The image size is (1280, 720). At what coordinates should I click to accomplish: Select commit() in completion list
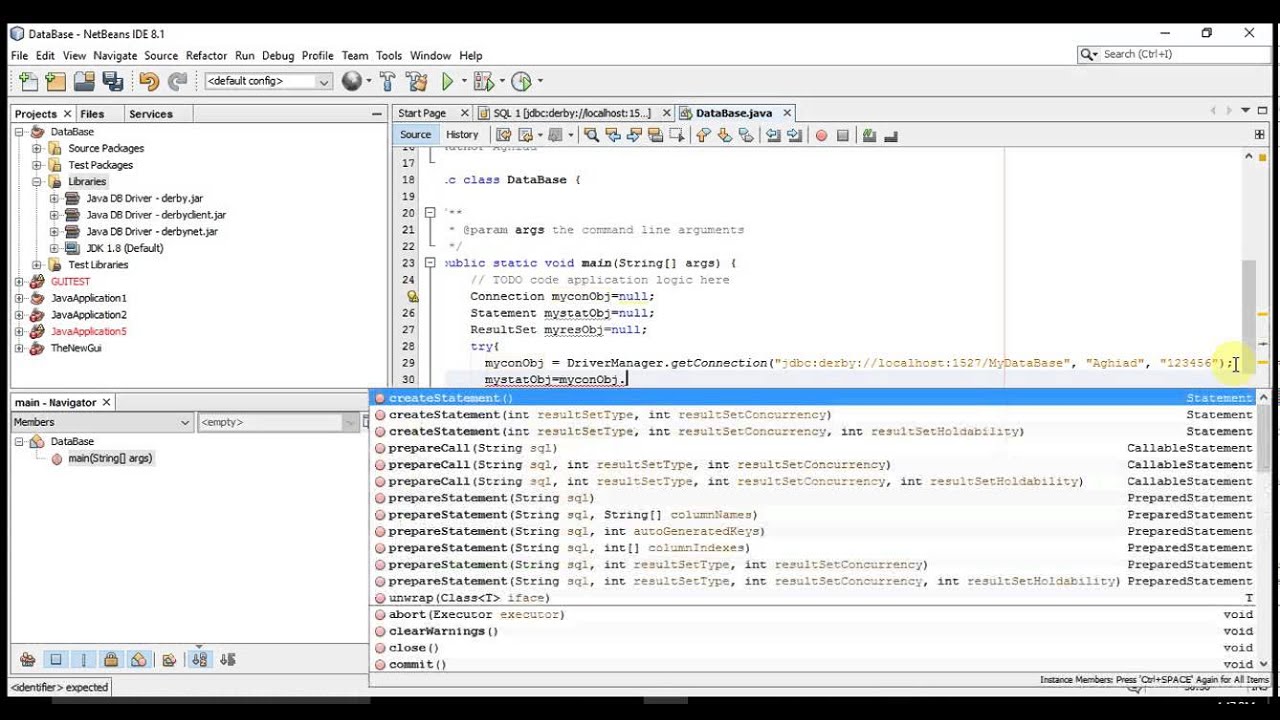click(815, 664)
